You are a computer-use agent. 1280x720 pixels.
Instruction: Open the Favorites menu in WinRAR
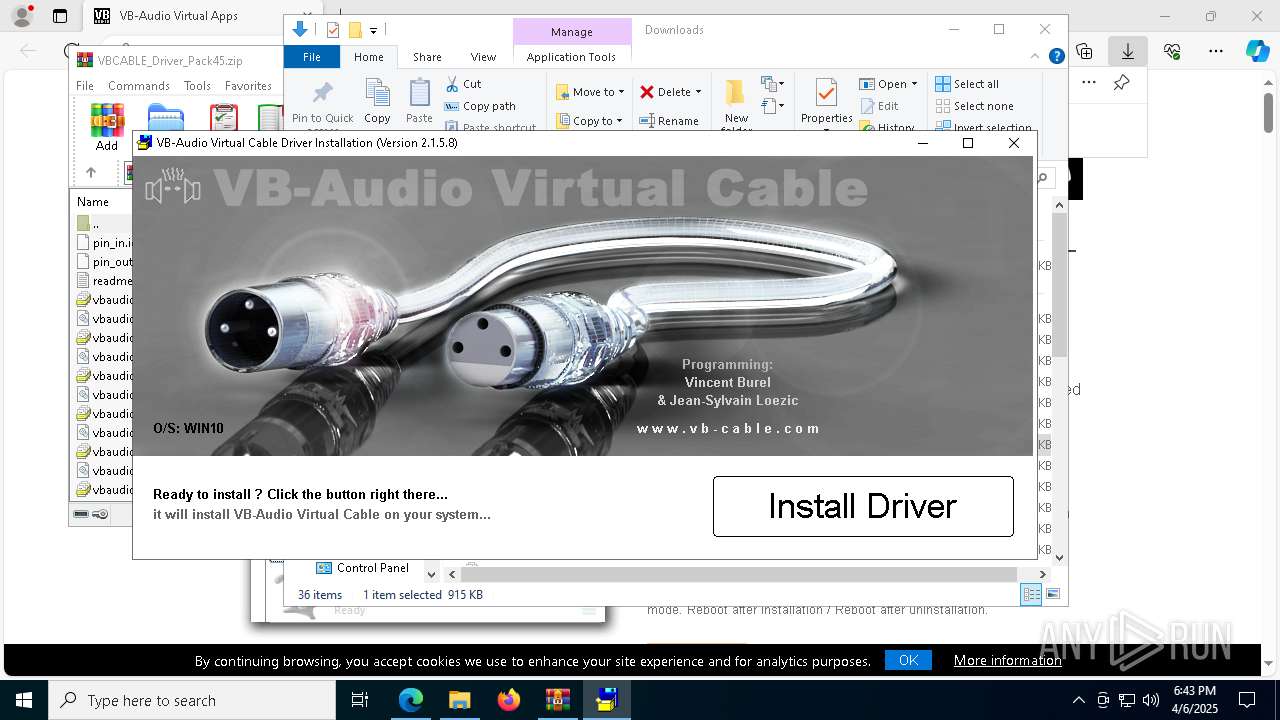(x=248, y=86)
